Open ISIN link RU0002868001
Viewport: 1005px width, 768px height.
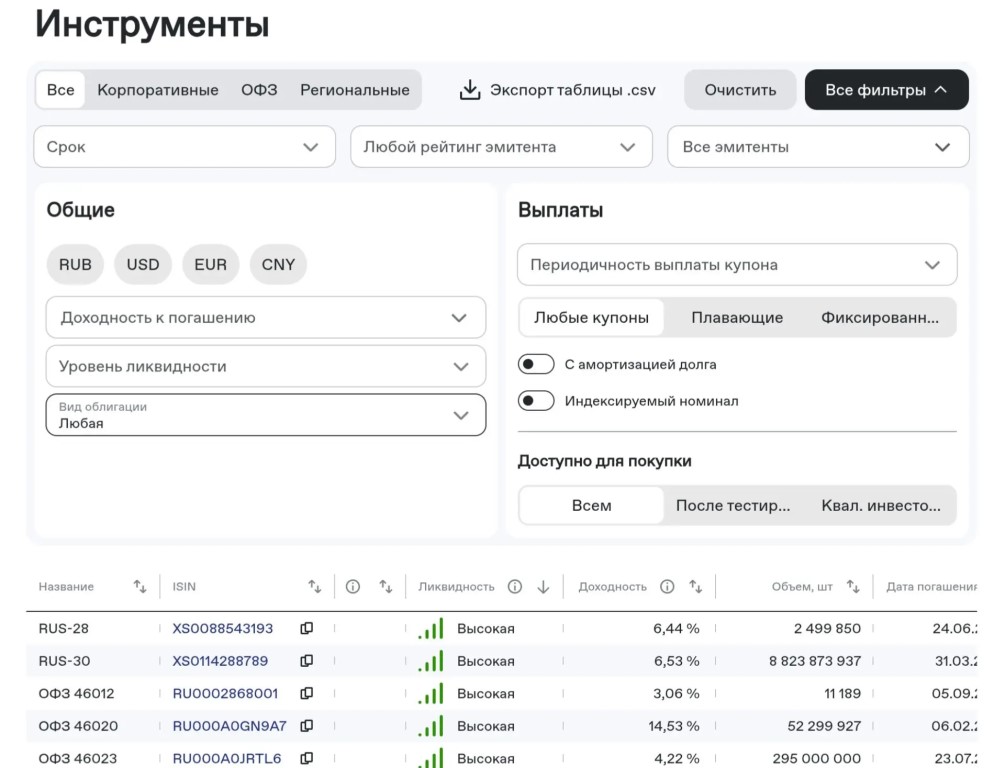pyautogui.click(x=225, y=693)
